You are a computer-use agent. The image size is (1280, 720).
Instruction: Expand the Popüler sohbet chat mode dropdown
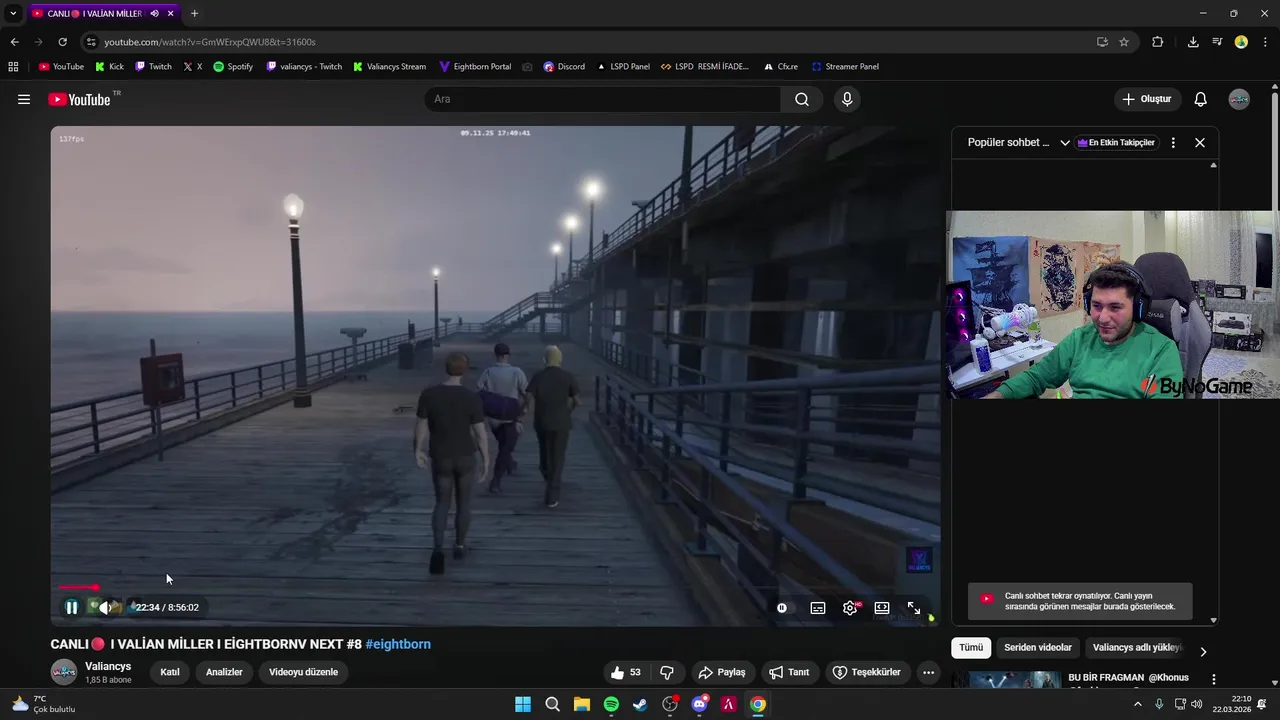[x=1018, y=142]
